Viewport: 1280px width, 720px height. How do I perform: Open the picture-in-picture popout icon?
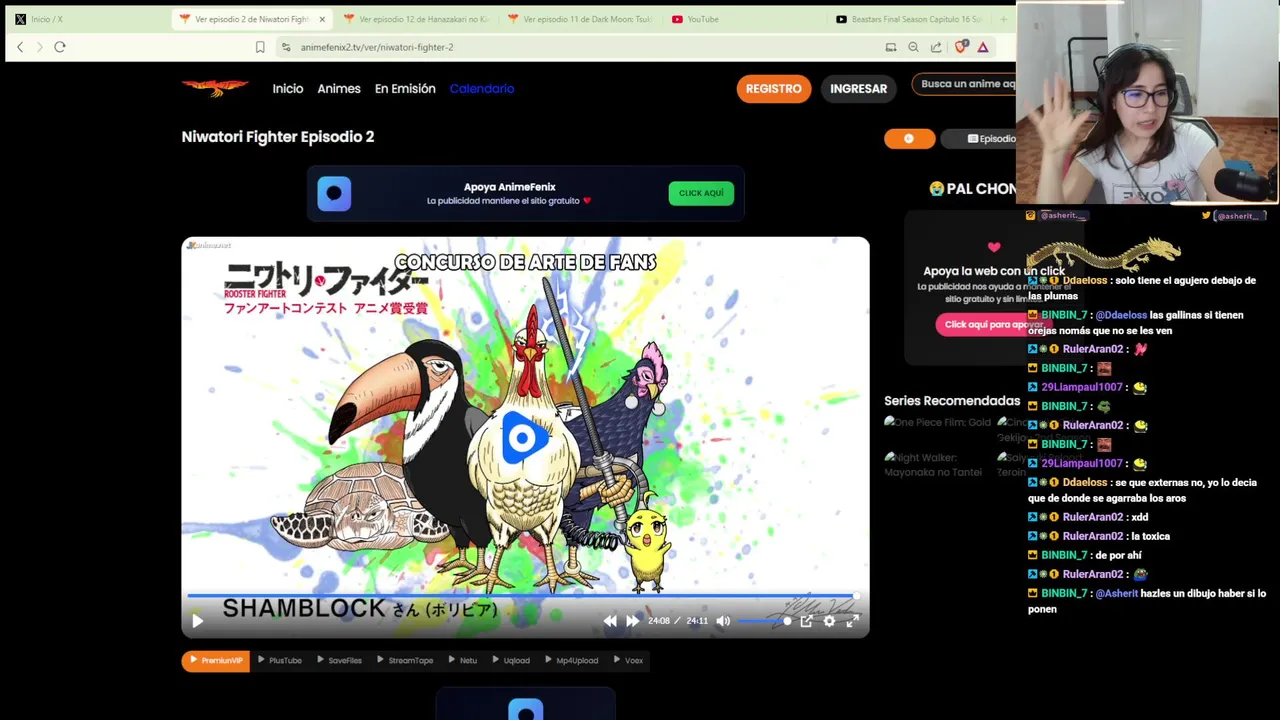point(806,621)
